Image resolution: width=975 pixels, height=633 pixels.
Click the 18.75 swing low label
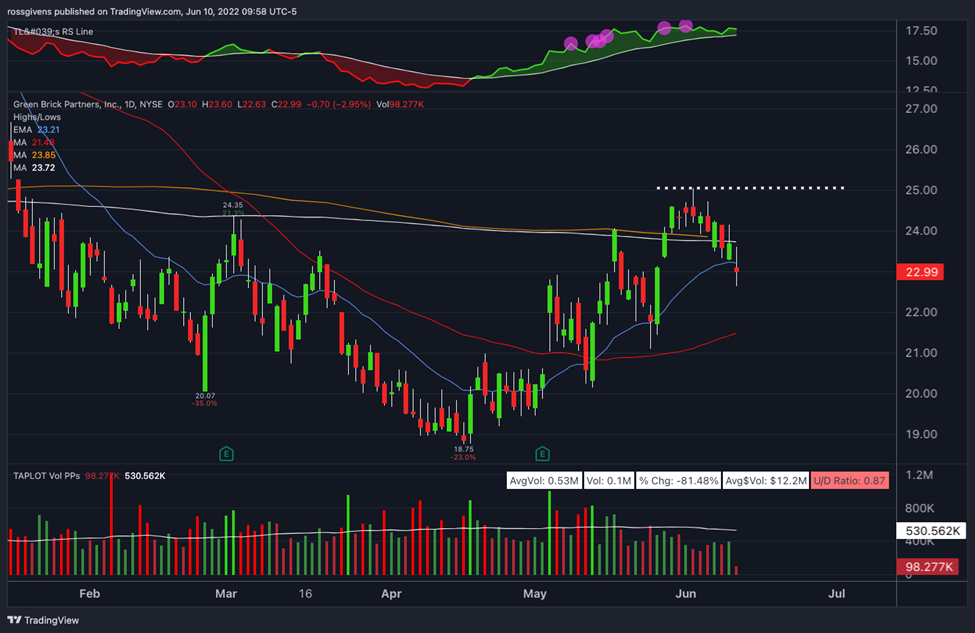click(464, 449)
